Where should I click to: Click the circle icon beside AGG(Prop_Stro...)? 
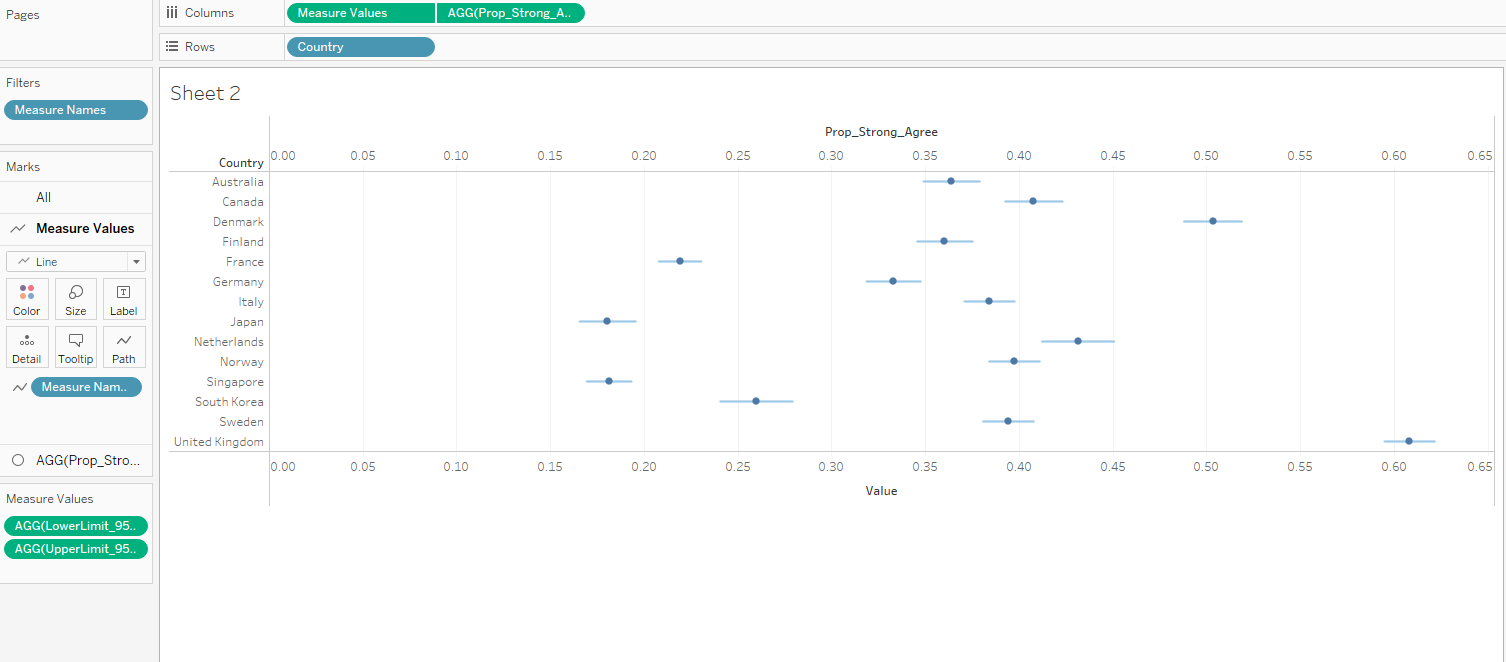point(18,460)
